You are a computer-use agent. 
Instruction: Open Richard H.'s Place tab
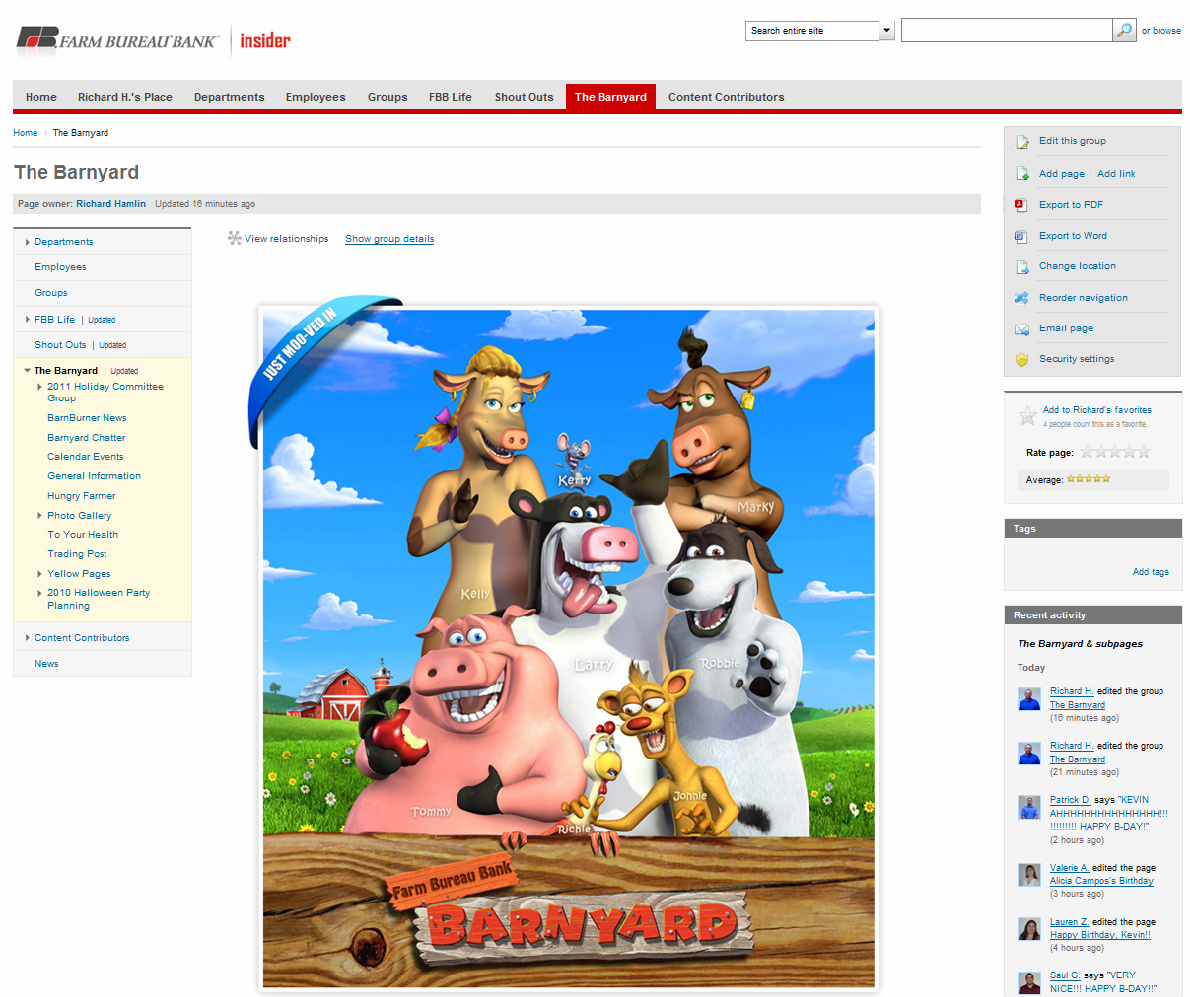125,97
